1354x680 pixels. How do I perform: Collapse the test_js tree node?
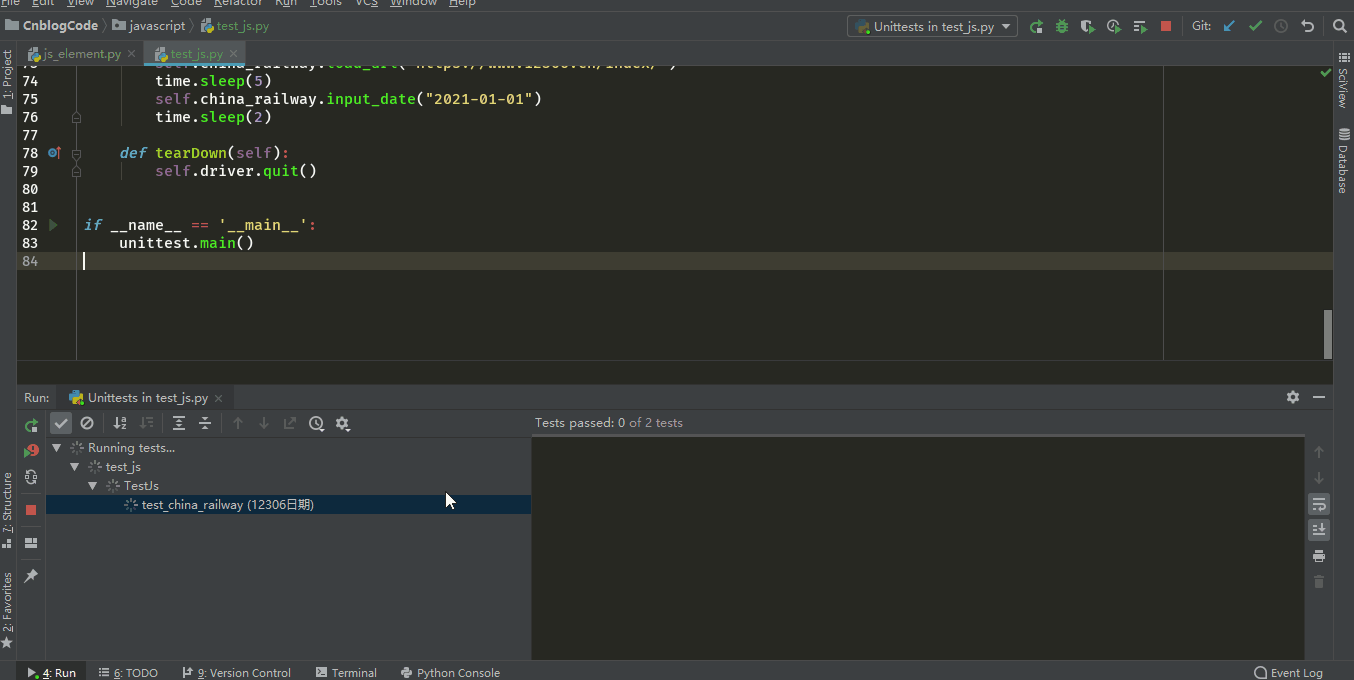point(75,467)
